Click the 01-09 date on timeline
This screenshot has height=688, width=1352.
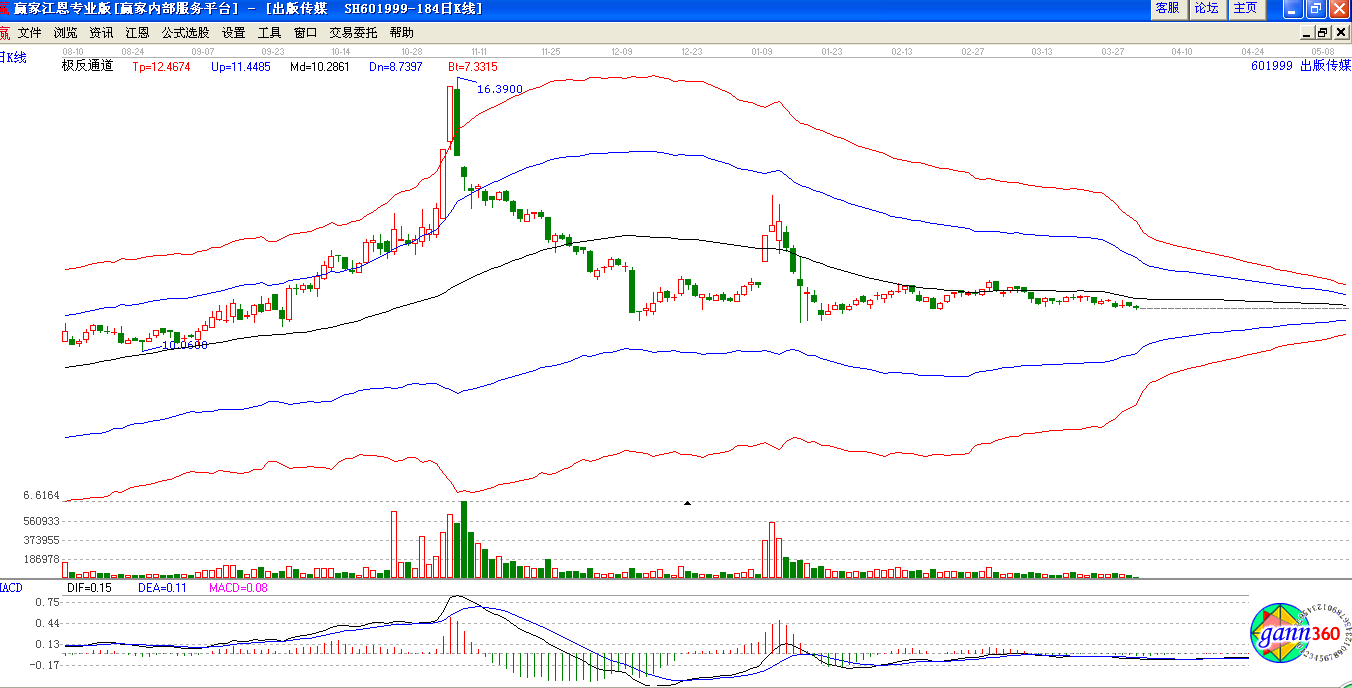pyautogui.click(x=762, y=50)
